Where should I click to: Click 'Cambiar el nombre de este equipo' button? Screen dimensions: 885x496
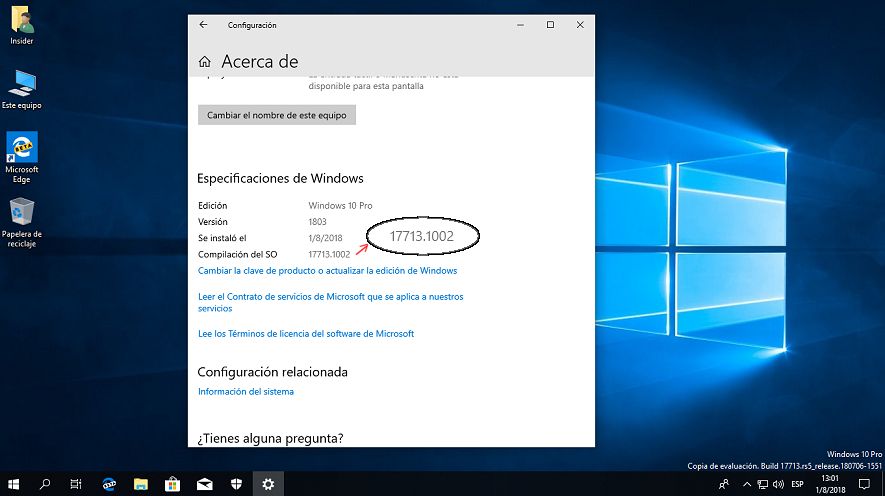point(277,115)
